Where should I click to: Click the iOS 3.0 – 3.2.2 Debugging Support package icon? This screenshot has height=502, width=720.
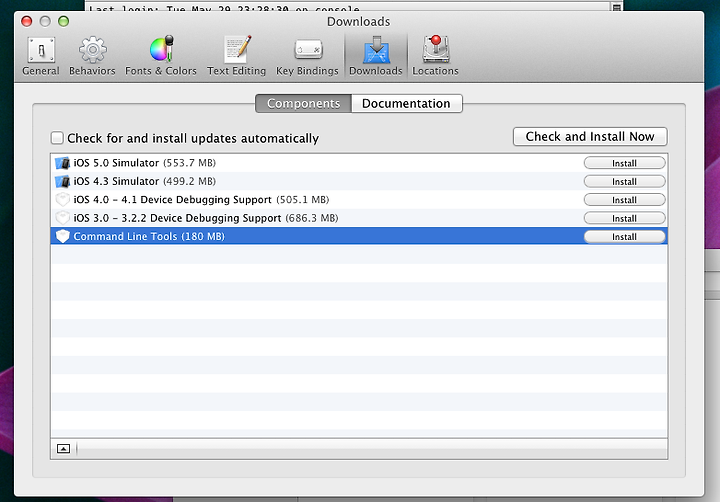tap(62, 218)
